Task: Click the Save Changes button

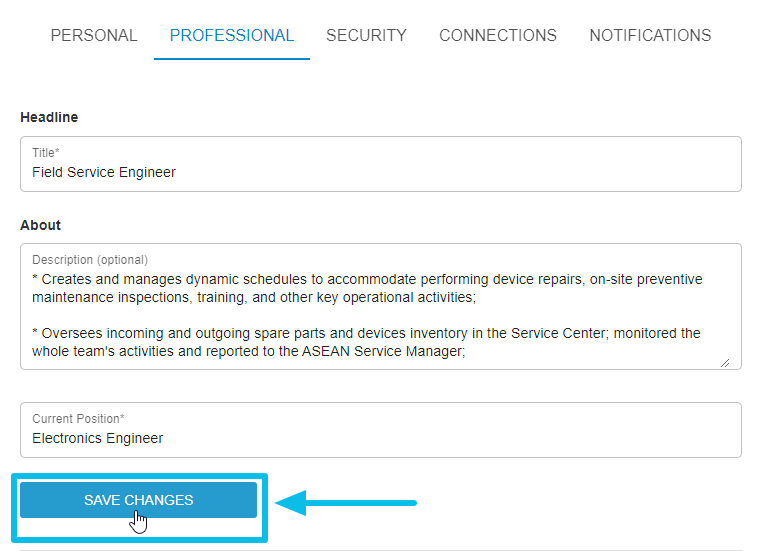Action: point(138,500)
